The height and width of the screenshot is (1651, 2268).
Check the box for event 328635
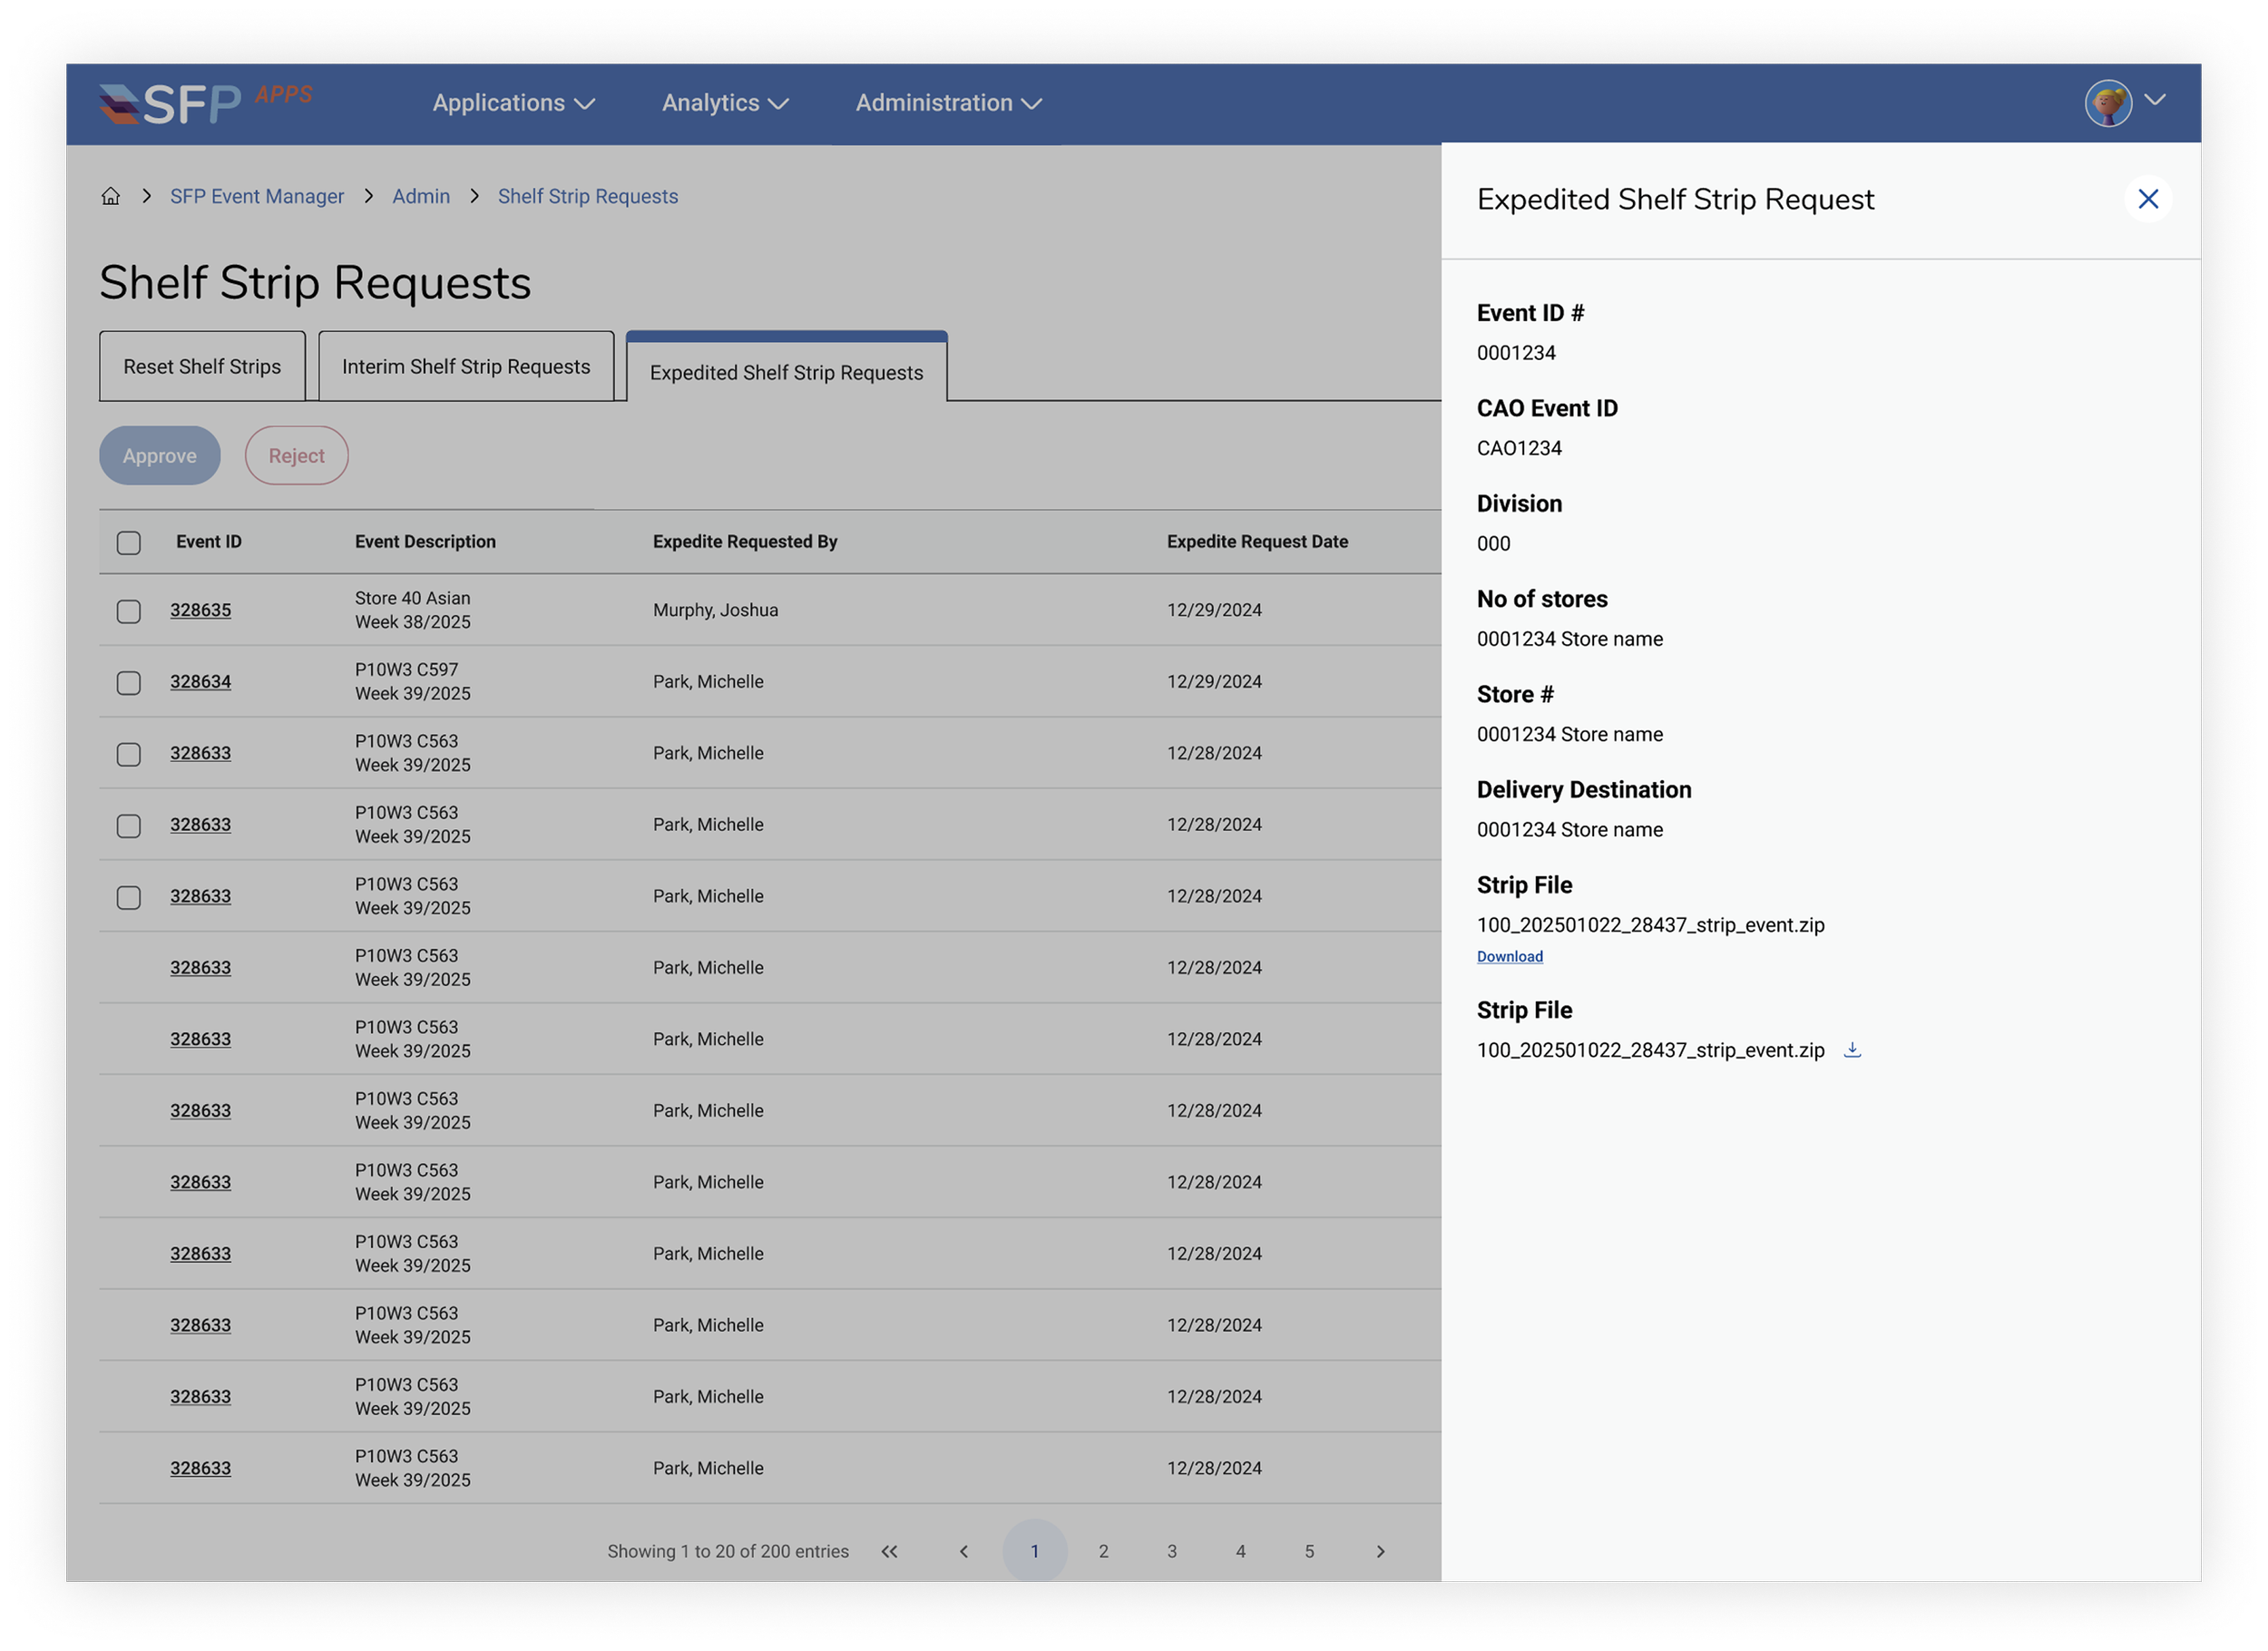click(129, 611)
